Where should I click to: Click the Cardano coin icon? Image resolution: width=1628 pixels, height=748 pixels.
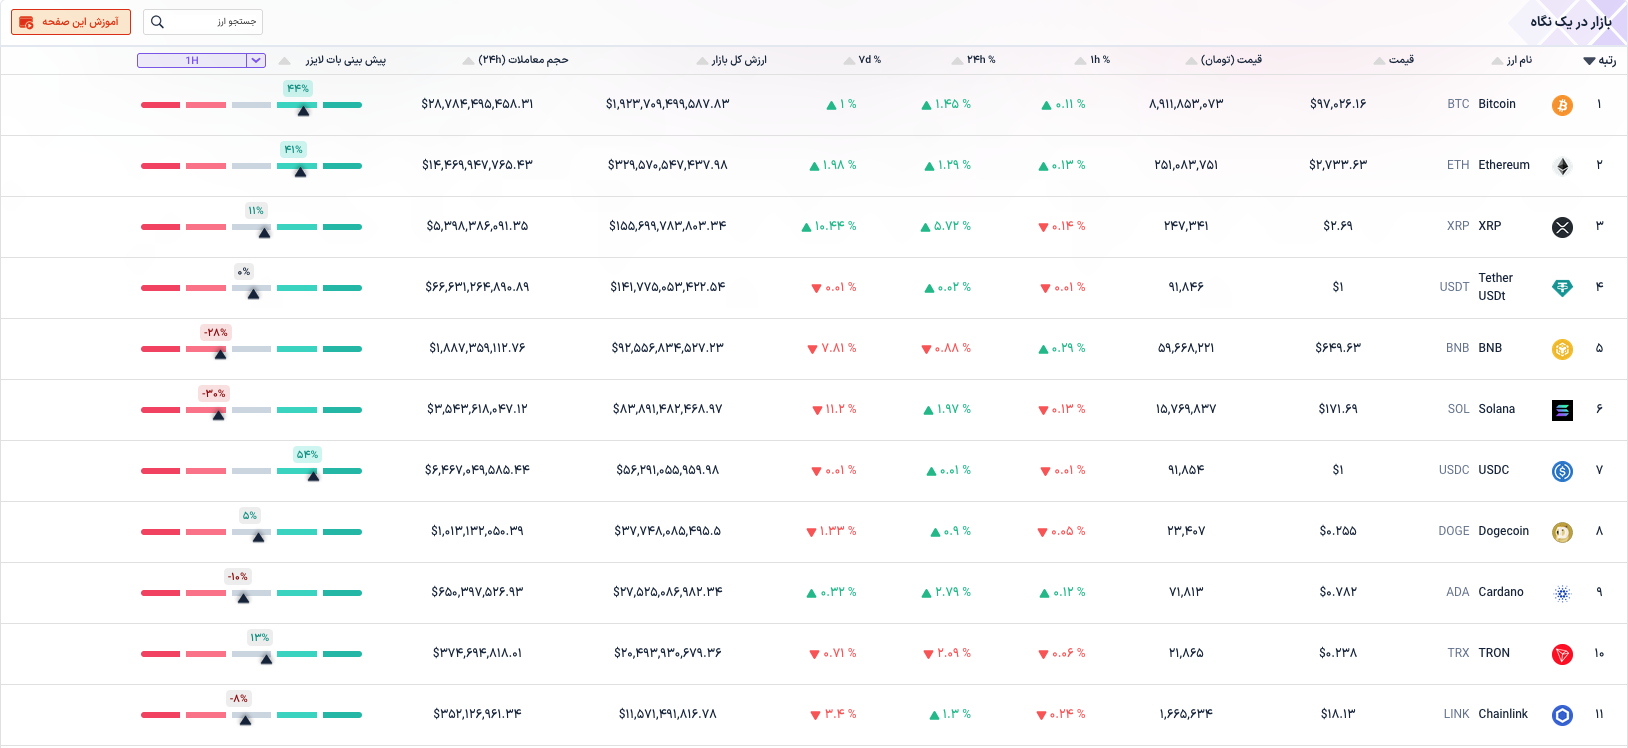(1562, 593)
